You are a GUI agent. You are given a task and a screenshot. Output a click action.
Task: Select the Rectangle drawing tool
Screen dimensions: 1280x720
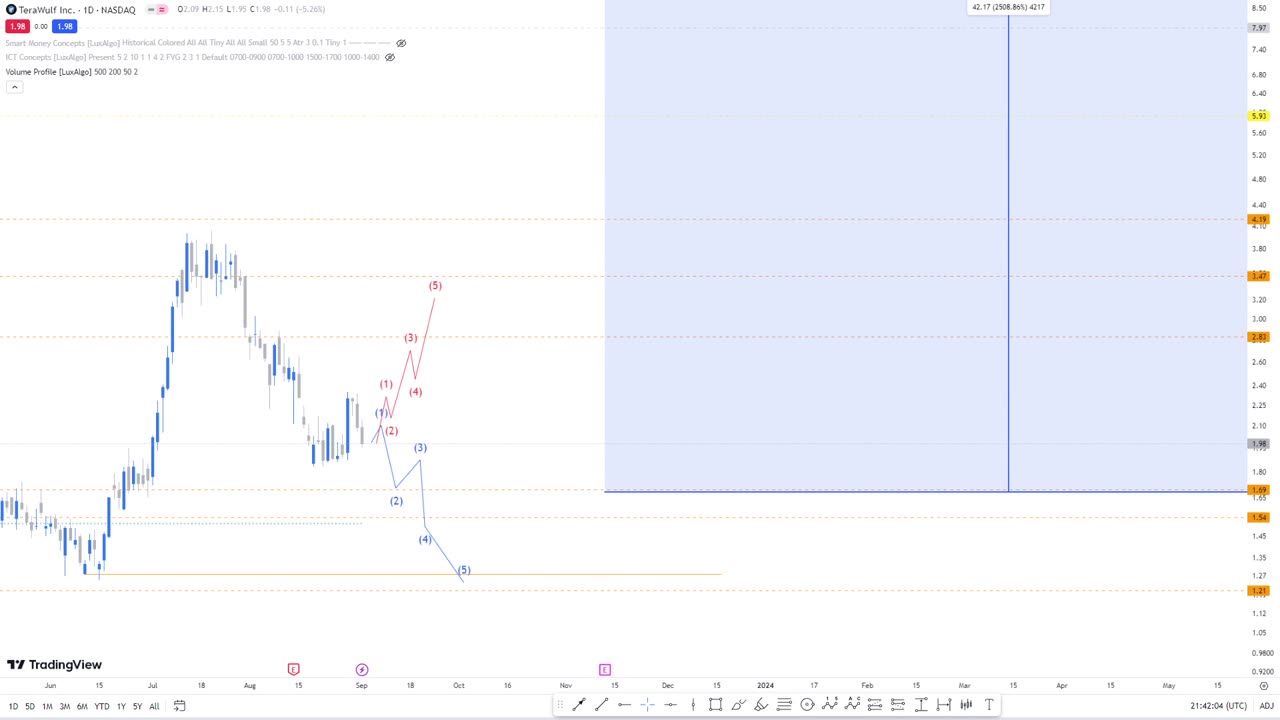pyautogui.click(x=716, y=705)
